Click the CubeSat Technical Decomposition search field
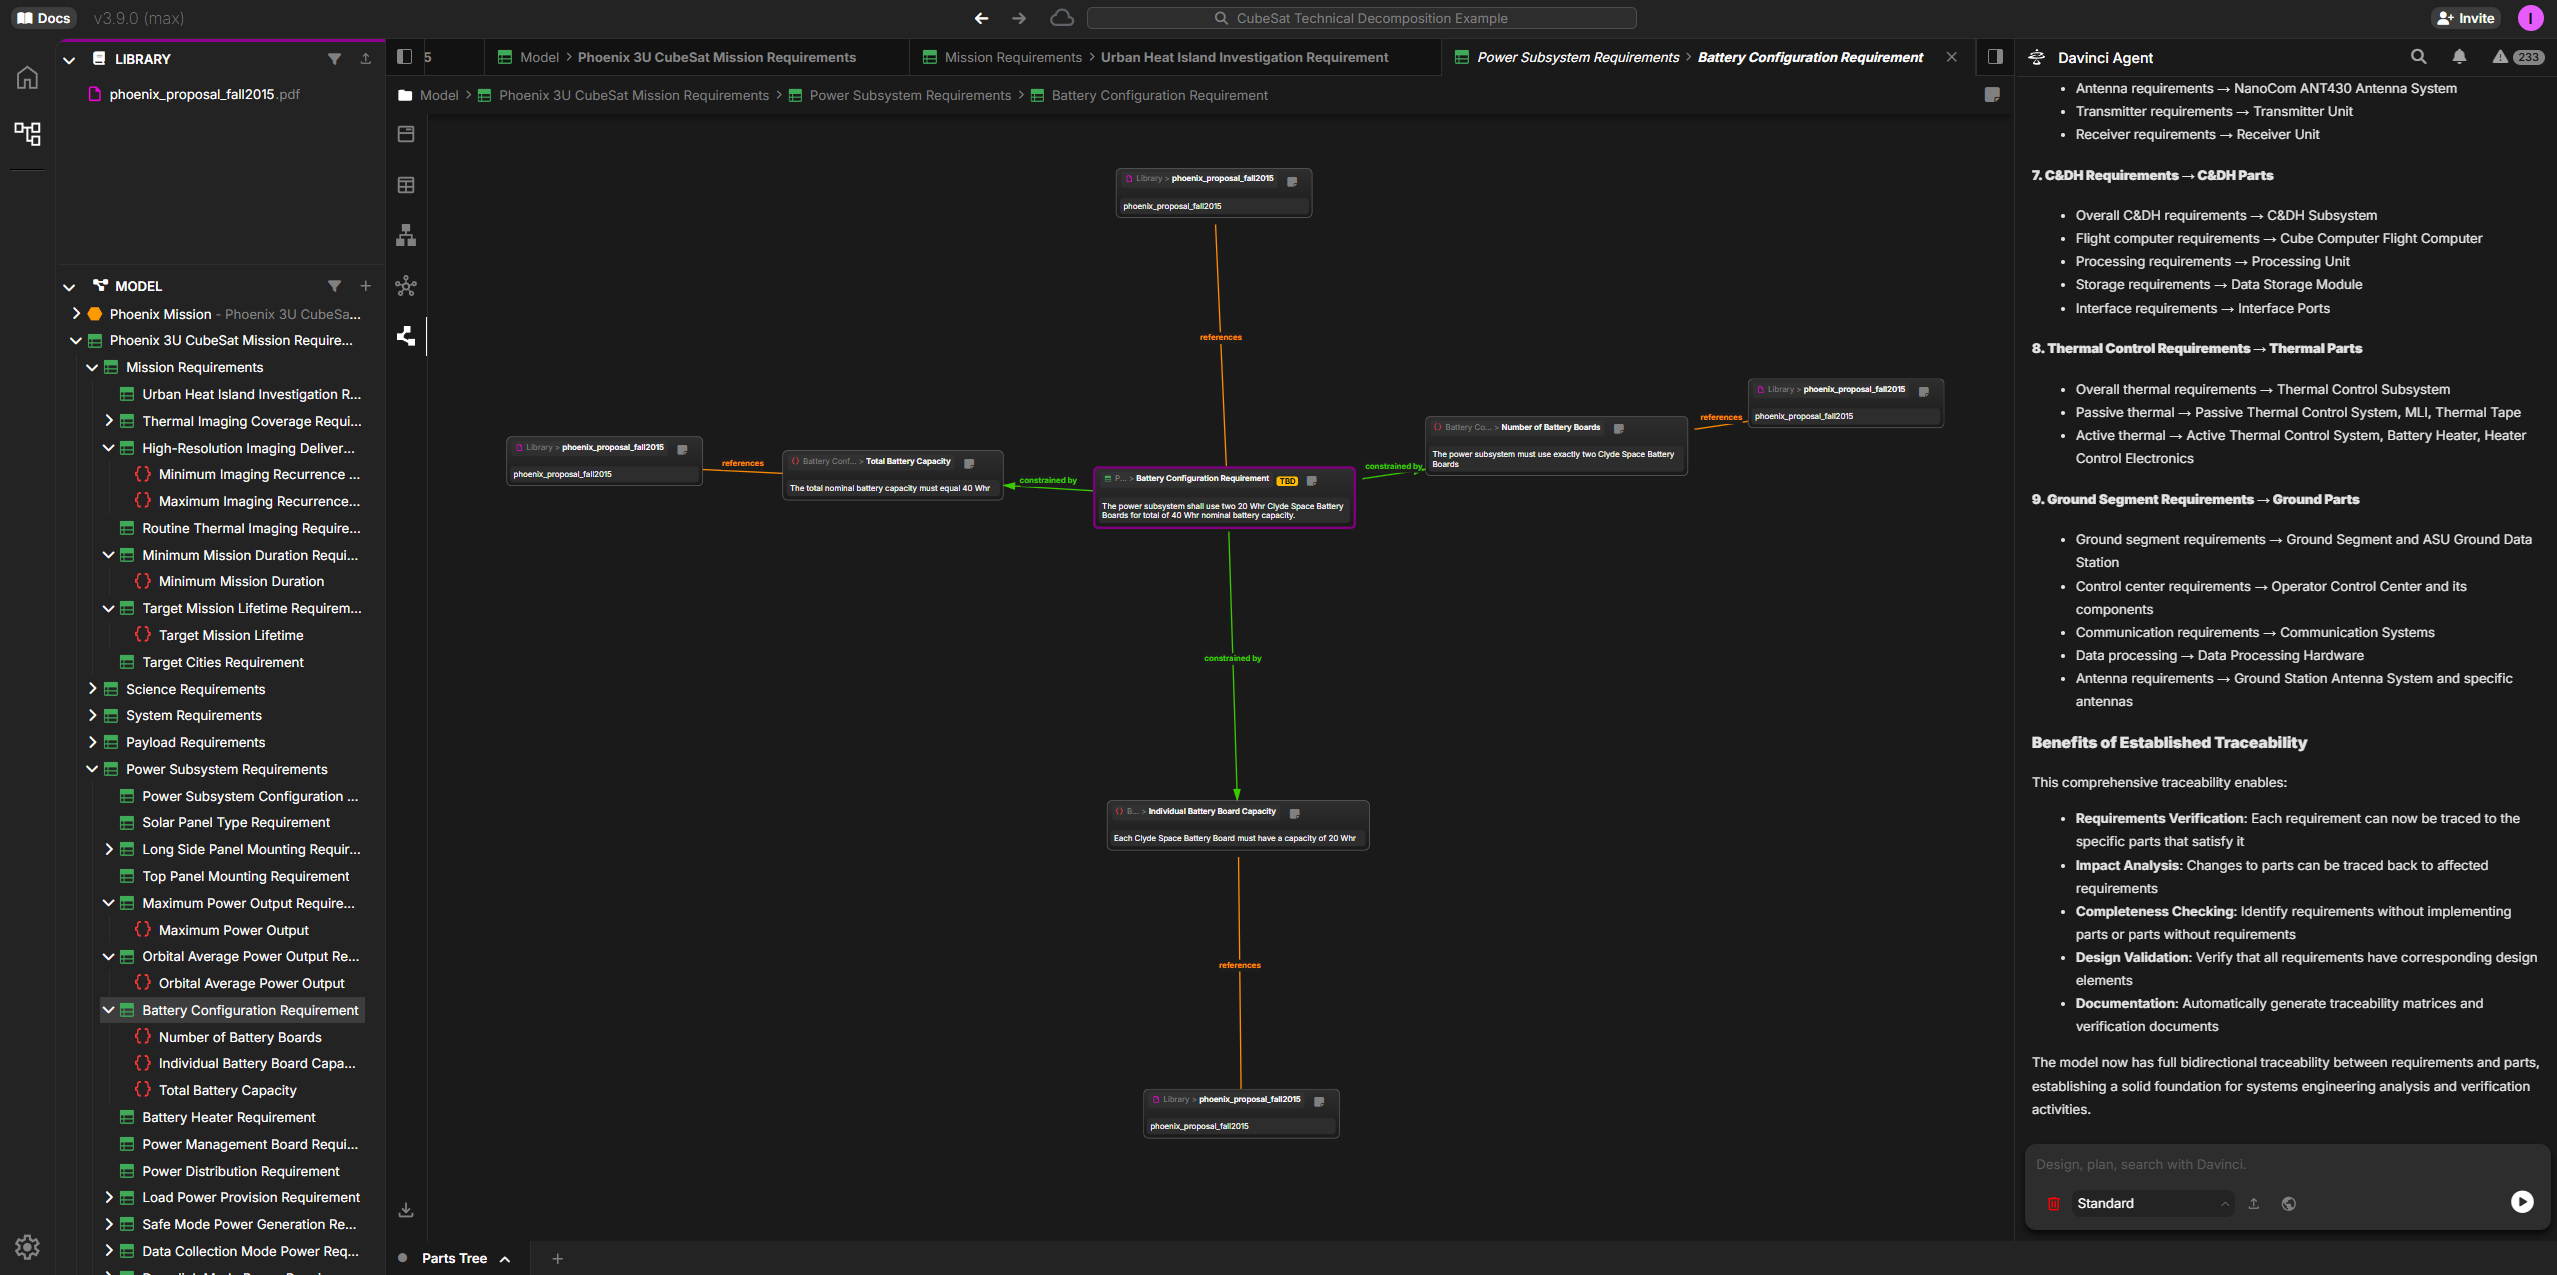 coord(1362,17)
